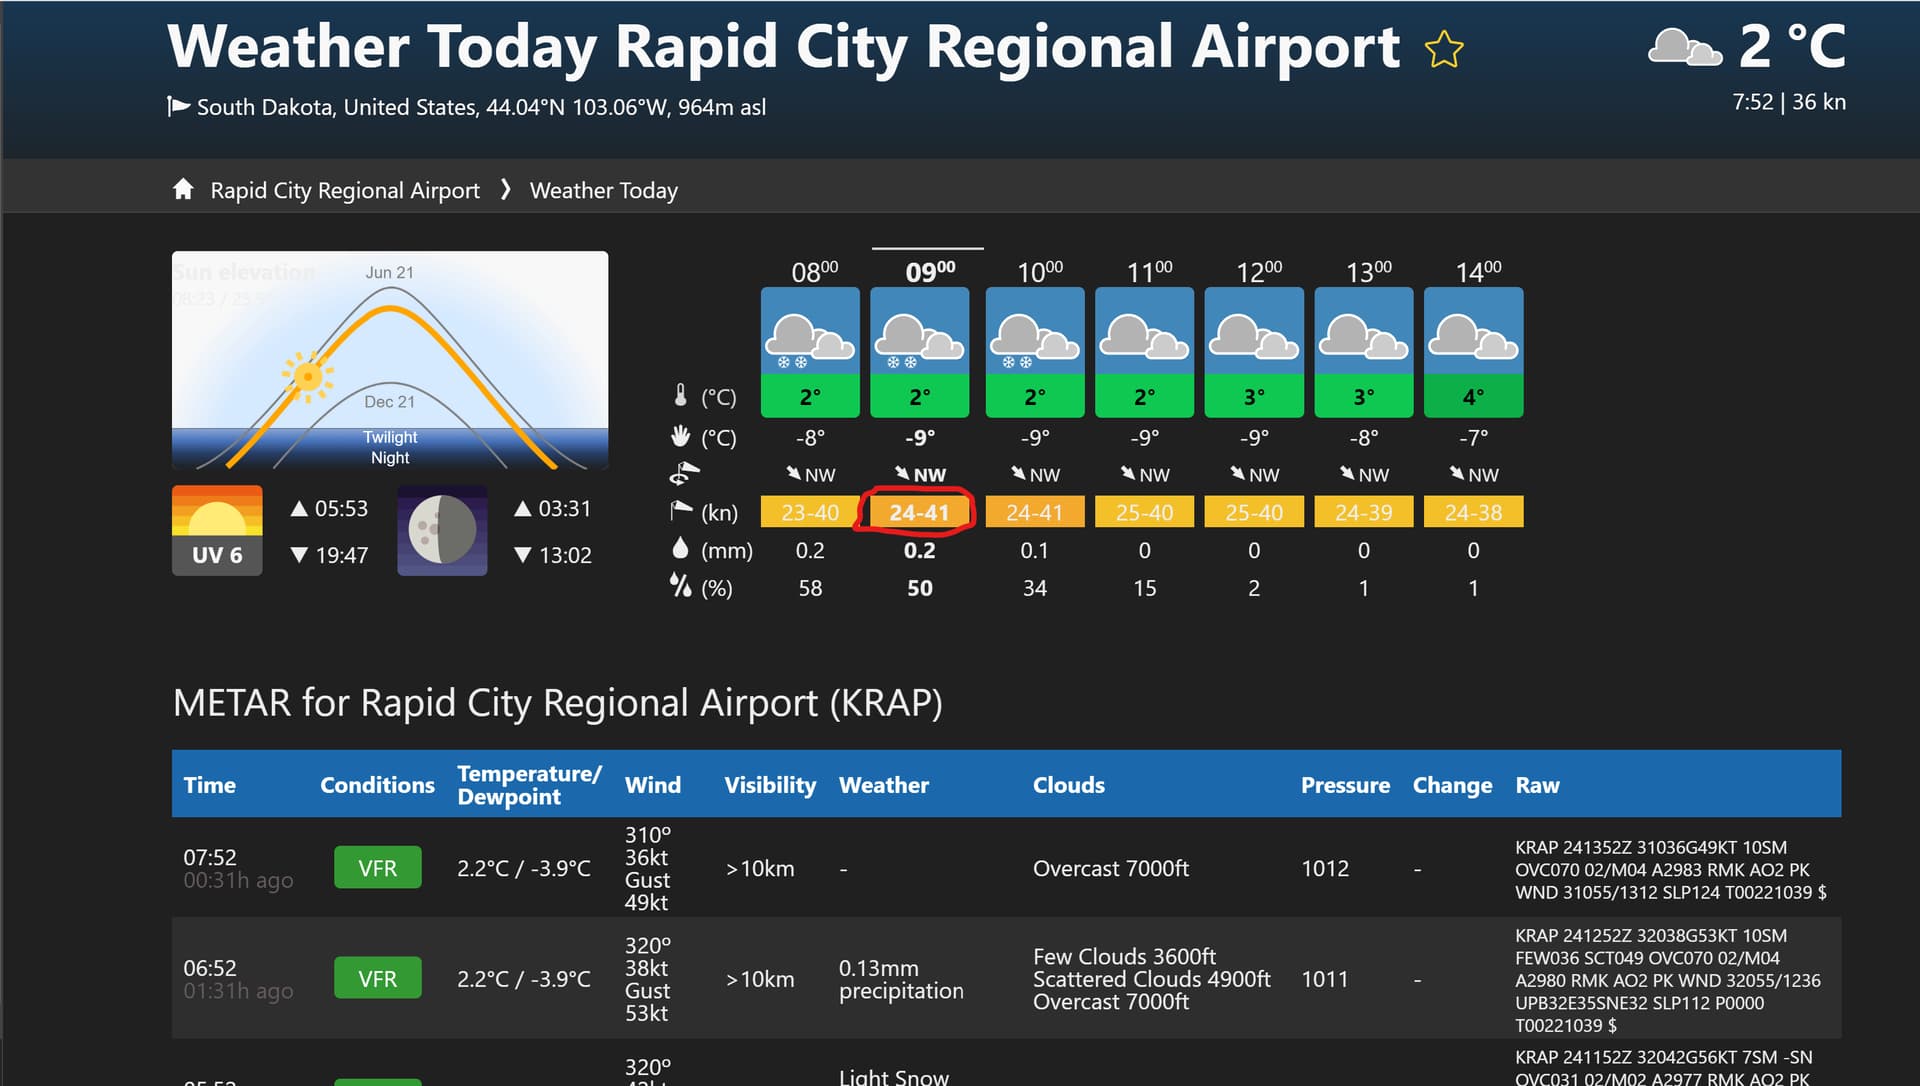The height and width of the screenshot is (1086, 1920).
Task: Click the thermometer icon beside the temperature row
Action: tap(682, 395)
